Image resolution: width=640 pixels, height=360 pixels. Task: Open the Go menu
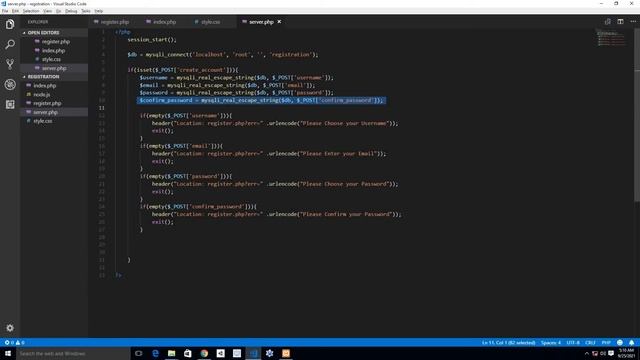pyautogui.click(x=59, y=11)
